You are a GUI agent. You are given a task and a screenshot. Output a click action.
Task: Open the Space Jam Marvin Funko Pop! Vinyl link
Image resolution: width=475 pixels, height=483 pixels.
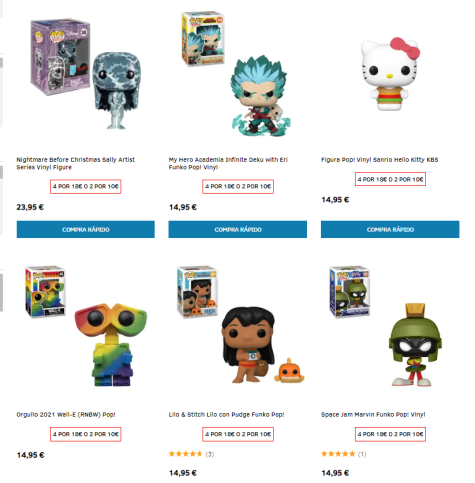(373, 415)
